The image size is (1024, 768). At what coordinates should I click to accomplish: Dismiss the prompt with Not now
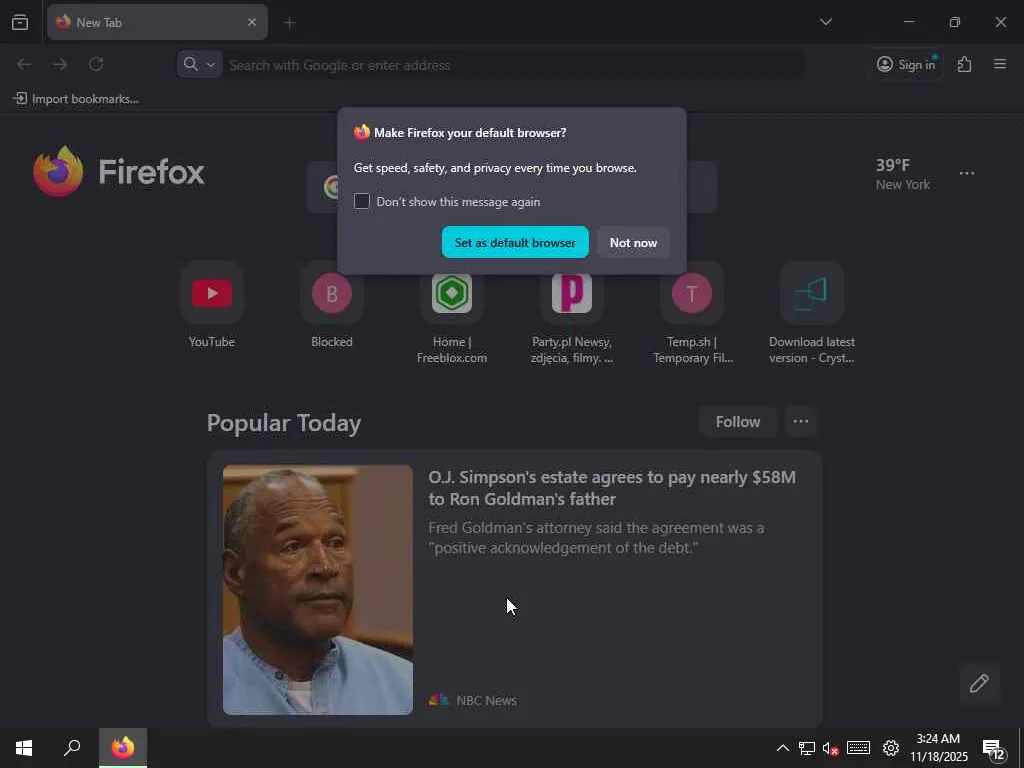(x=633, y=242)
